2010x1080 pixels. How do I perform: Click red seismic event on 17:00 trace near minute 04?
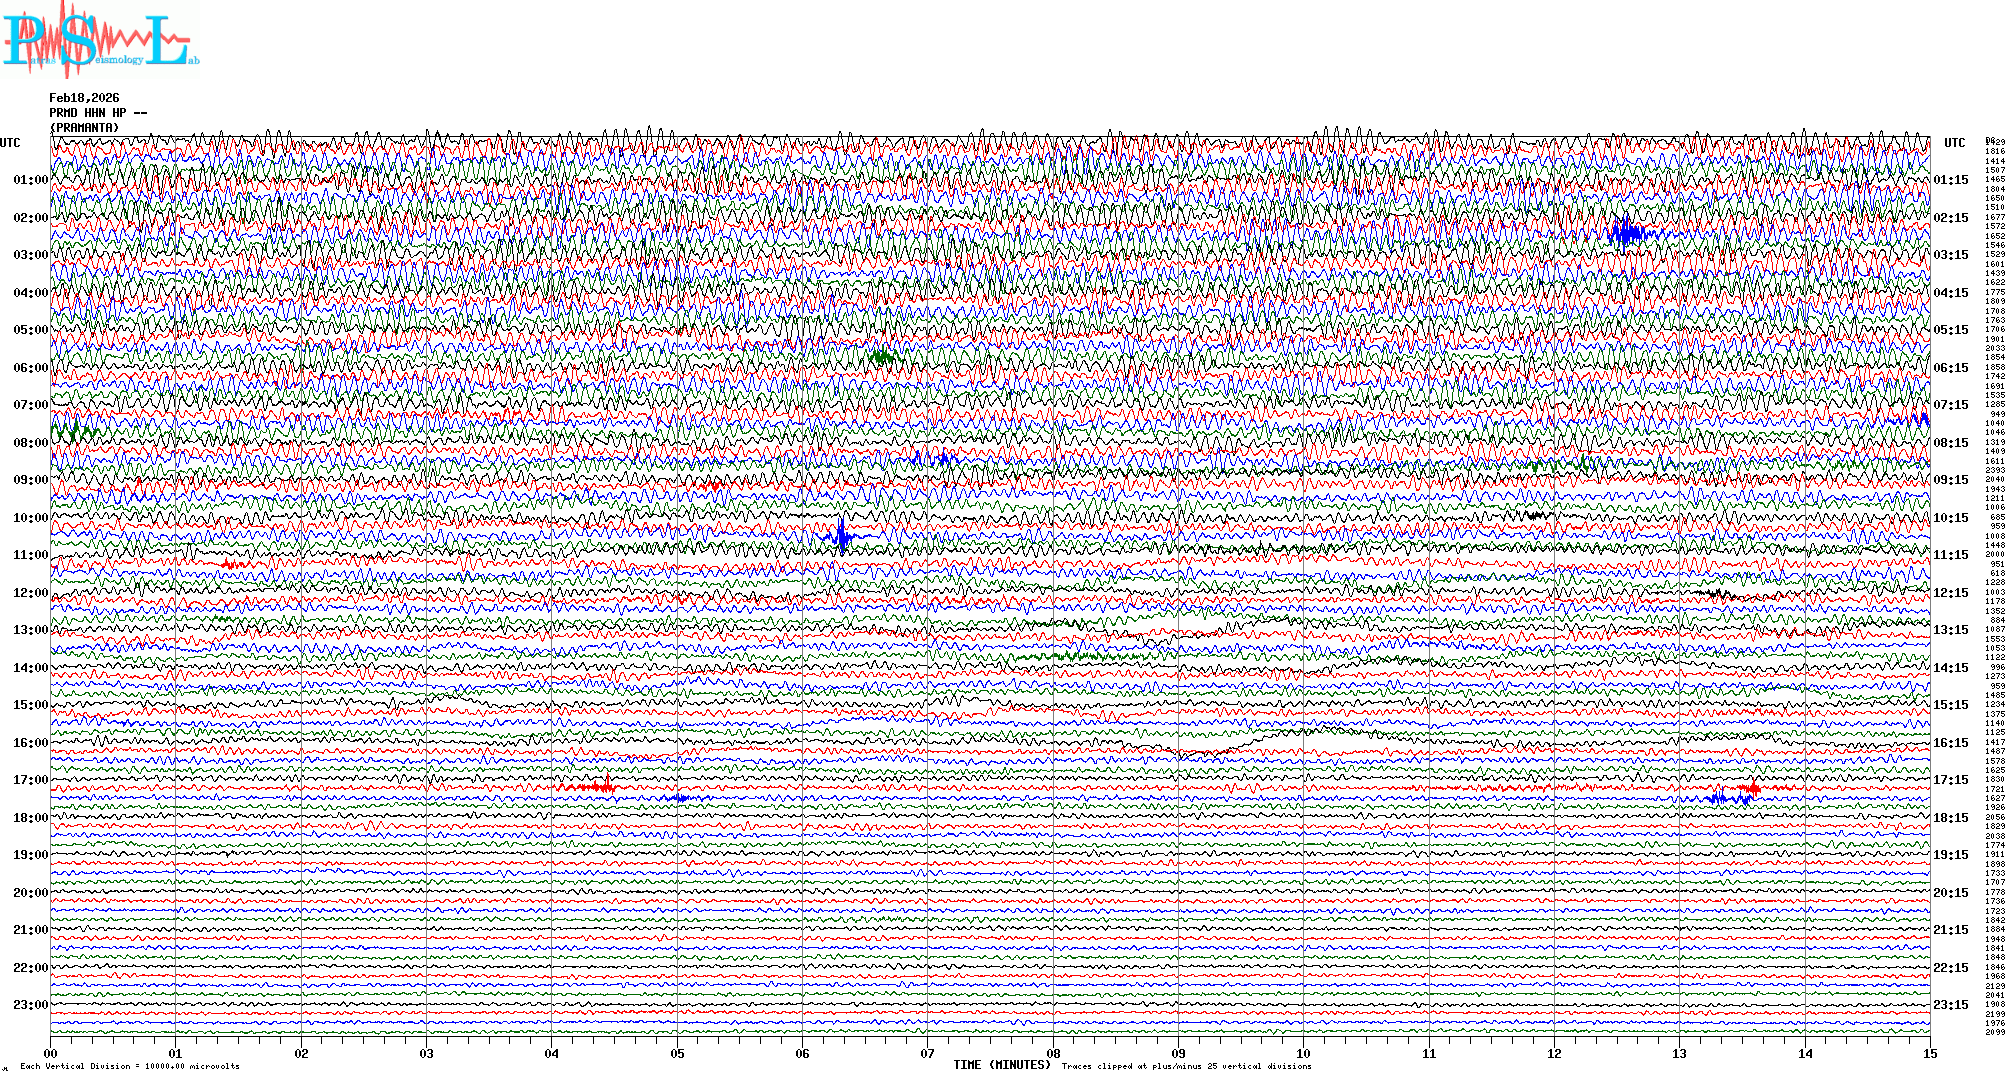[603, 787]
